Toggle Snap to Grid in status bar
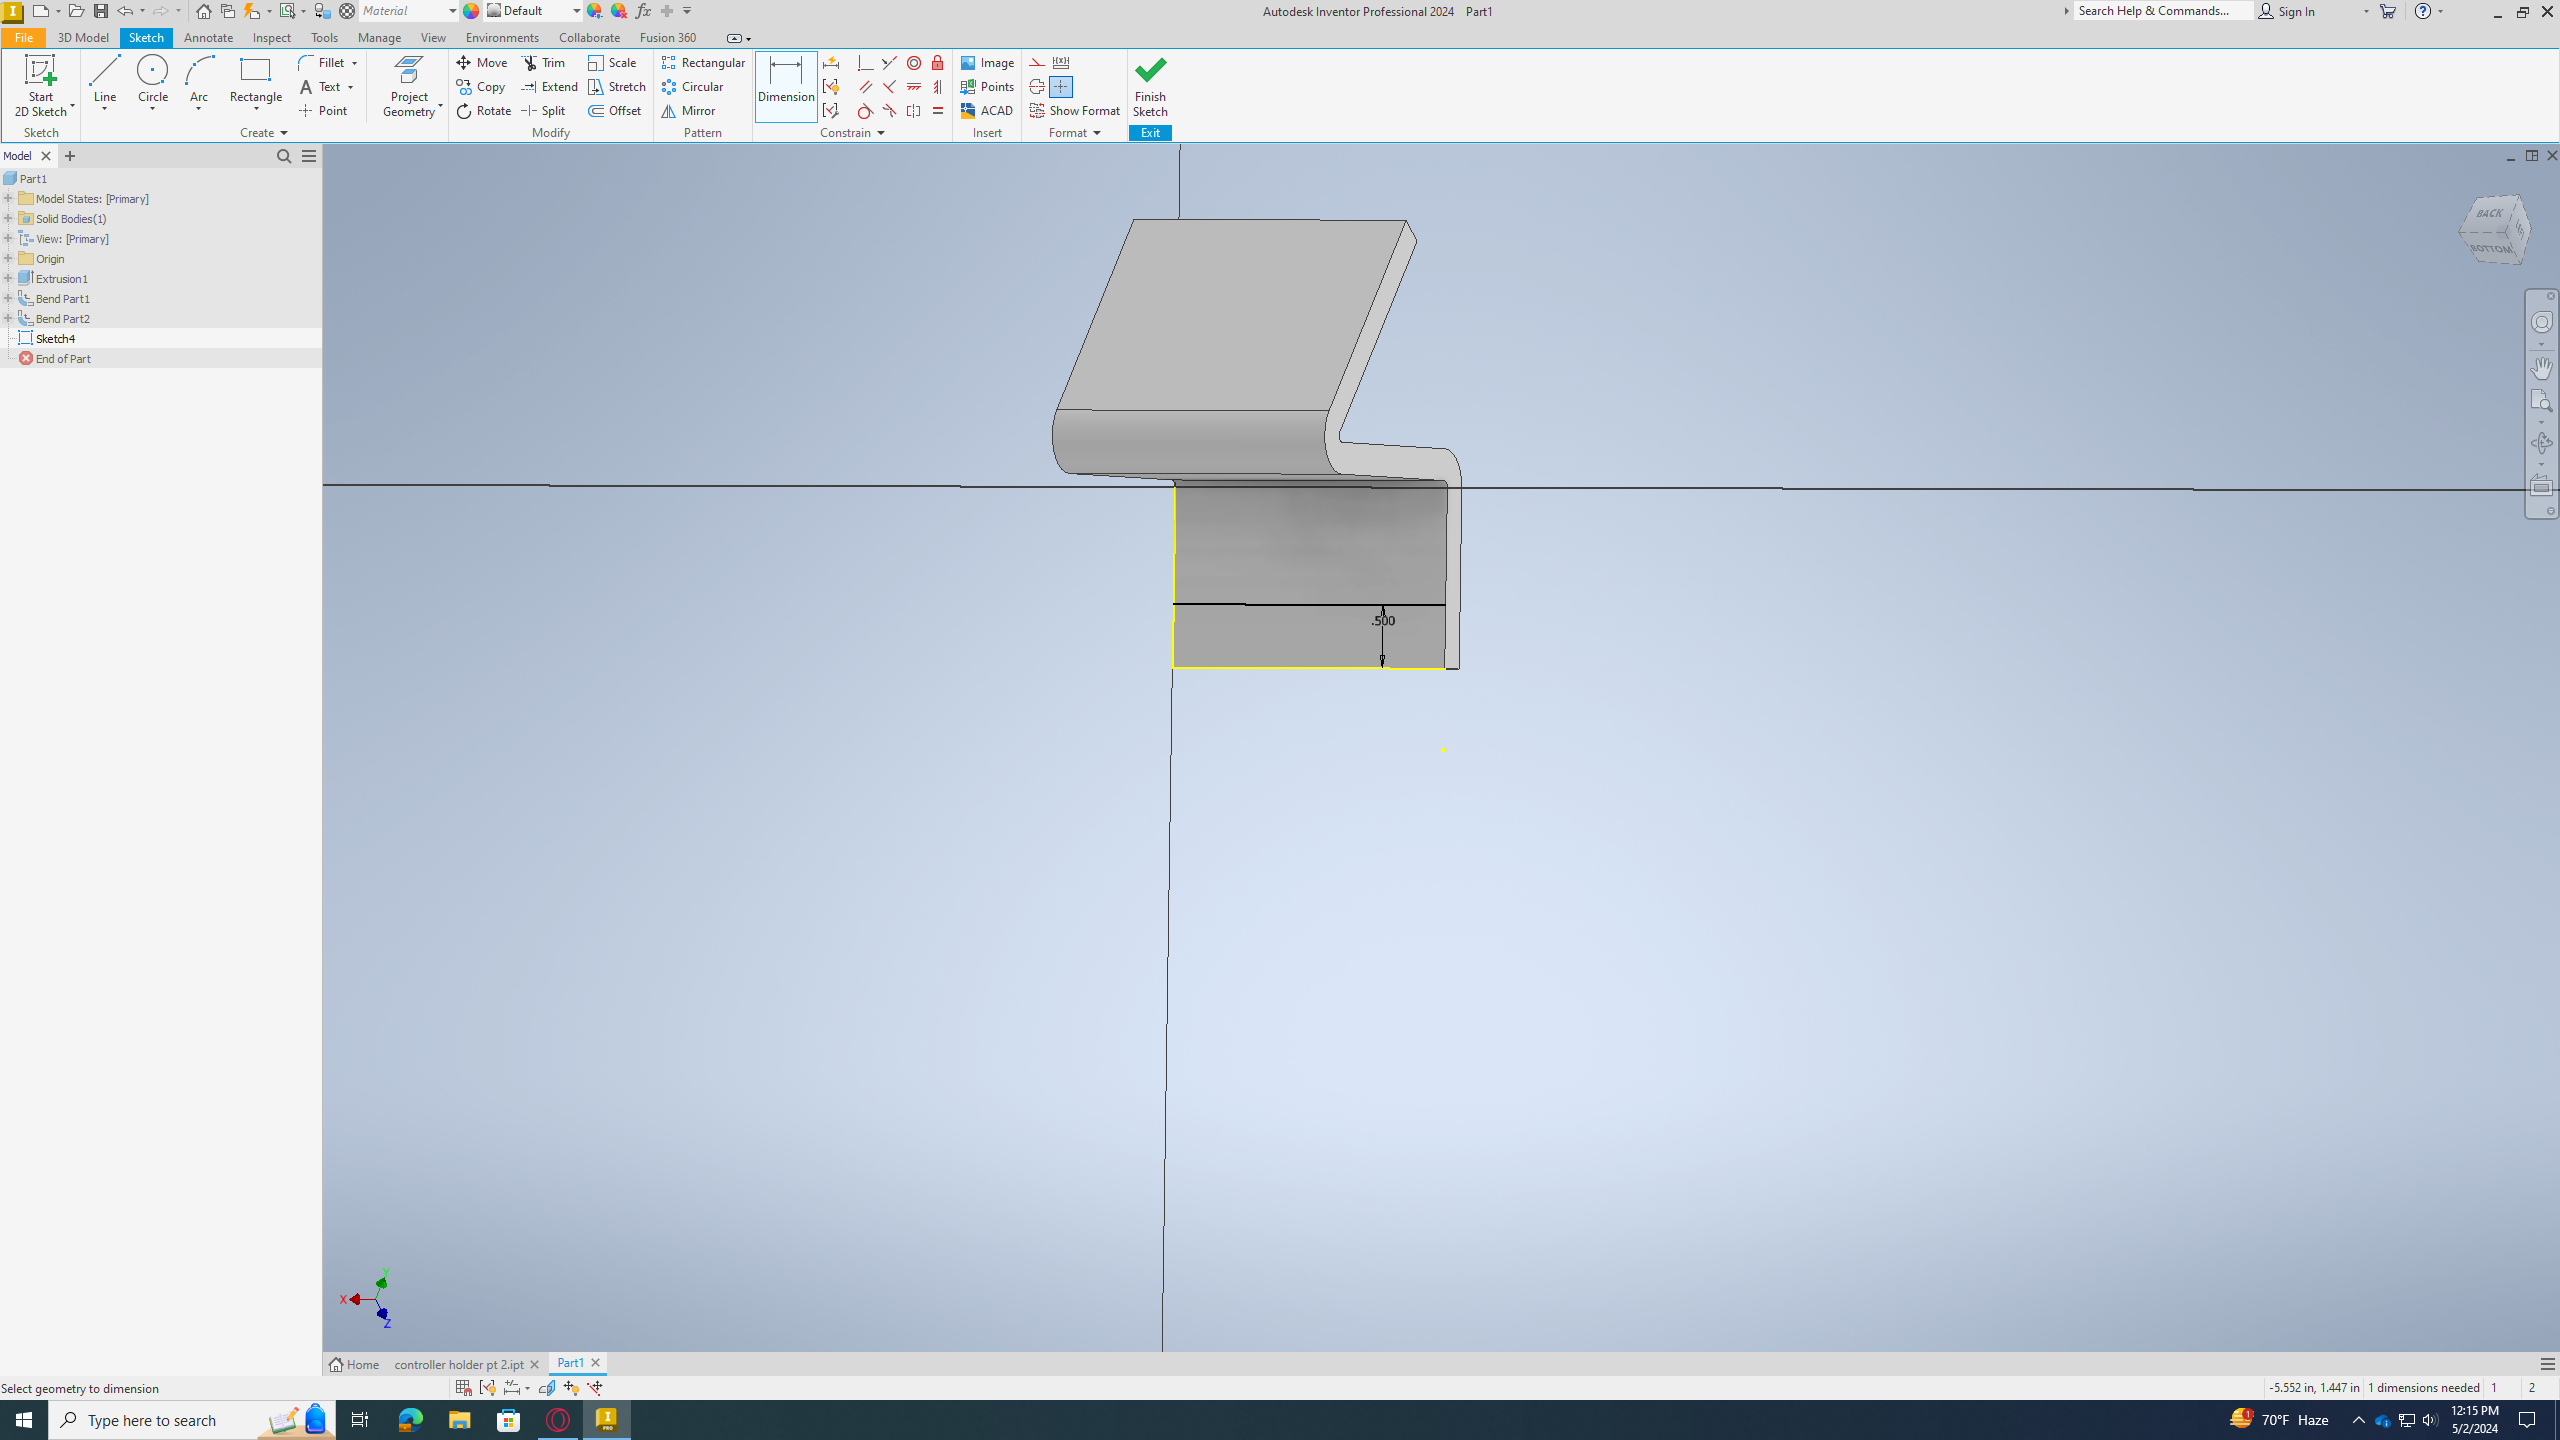 pyautogui.click(x=463, y=1387)
